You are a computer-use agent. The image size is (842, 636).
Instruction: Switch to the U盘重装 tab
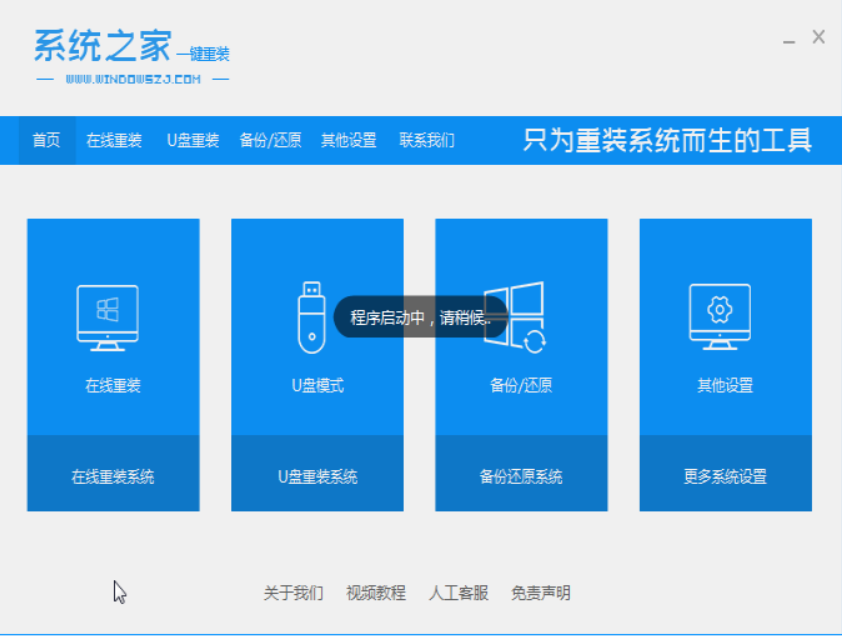pyautogui.click(x=193, y=140)
